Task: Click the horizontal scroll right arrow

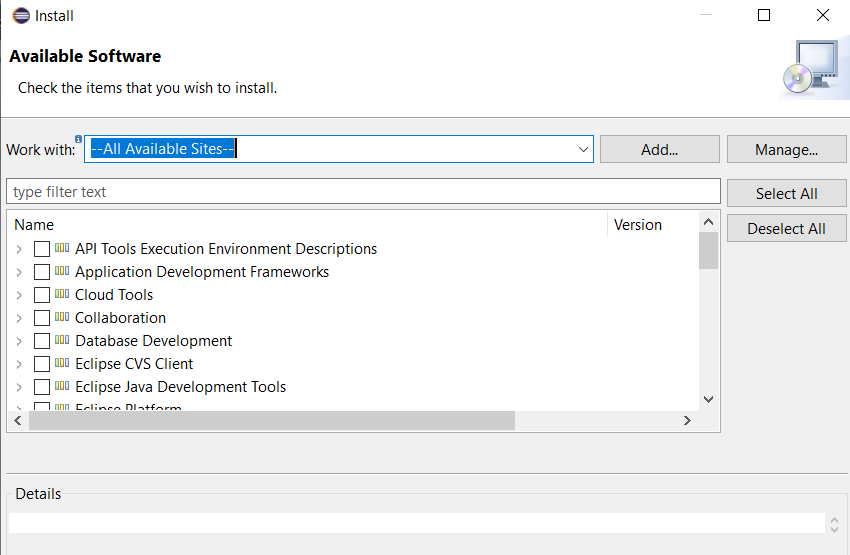Action: click(x=687, y=421)
